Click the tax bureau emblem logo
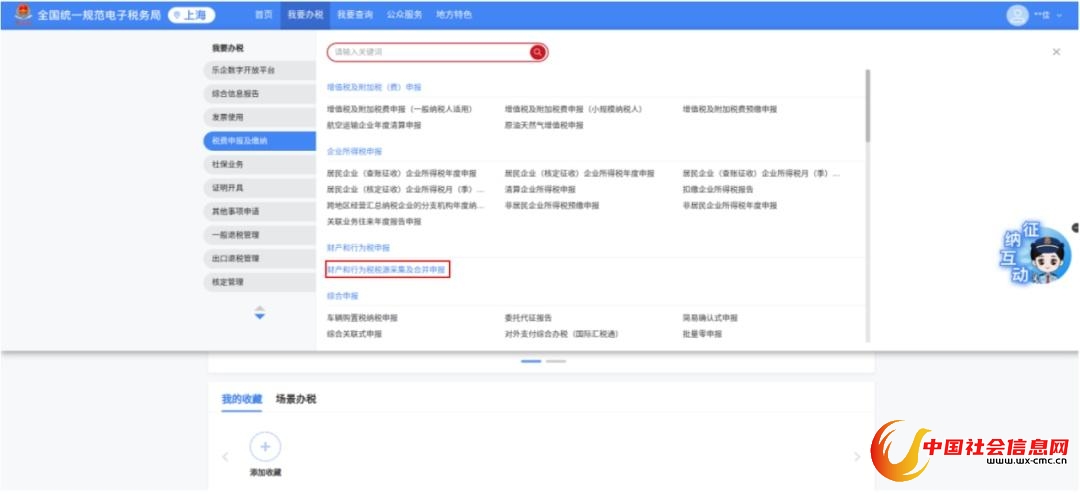1080x494 pixels. (21, 15)
